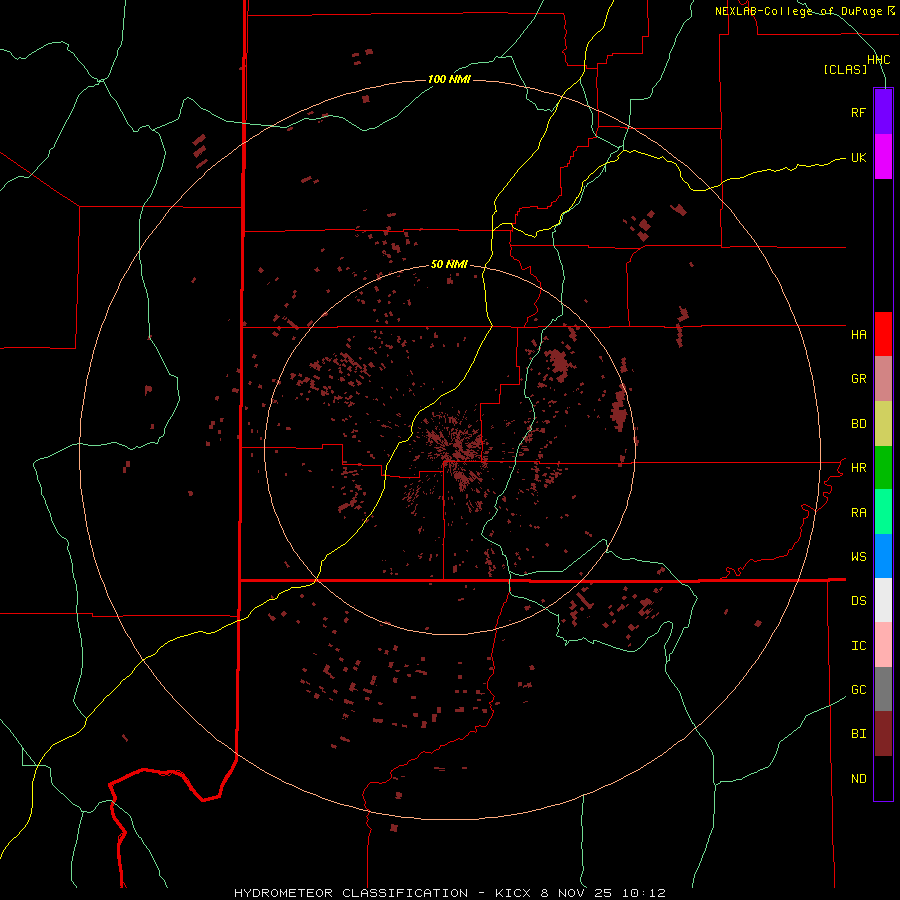Click the dark red BI swatch
The image size is (900, 900).
tap(883, 734)
